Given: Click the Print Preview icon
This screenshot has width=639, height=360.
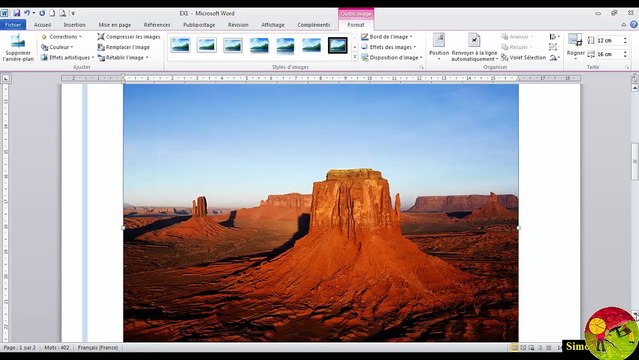Looking at the screenshot, I should tap(62, 13).
